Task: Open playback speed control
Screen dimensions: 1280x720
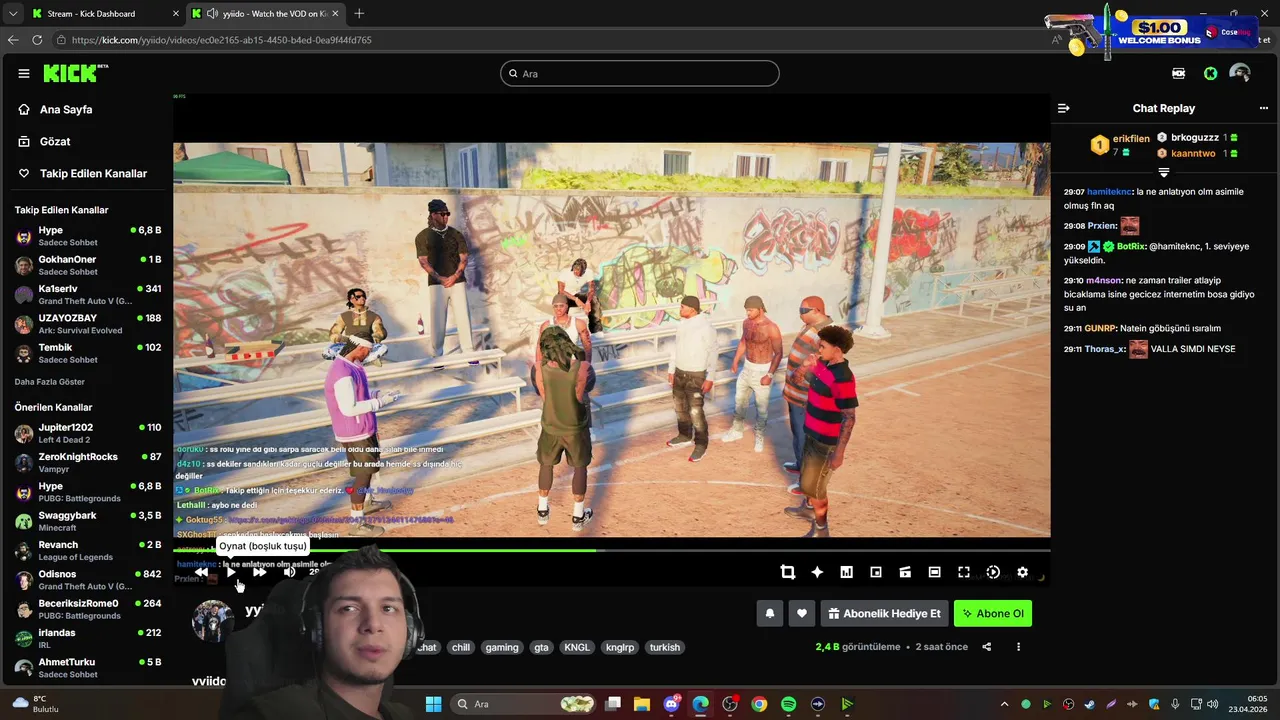Action: click(x=993, y=572)
